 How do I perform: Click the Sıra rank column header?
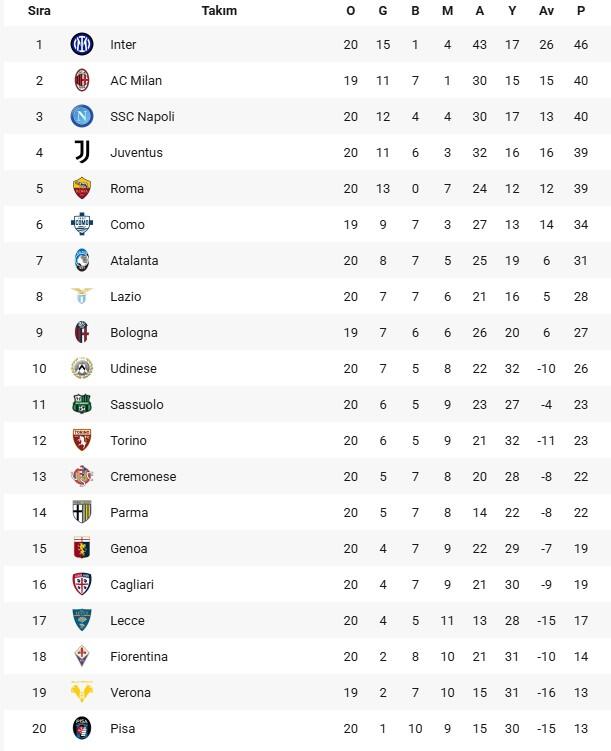[x=39, y=11]
